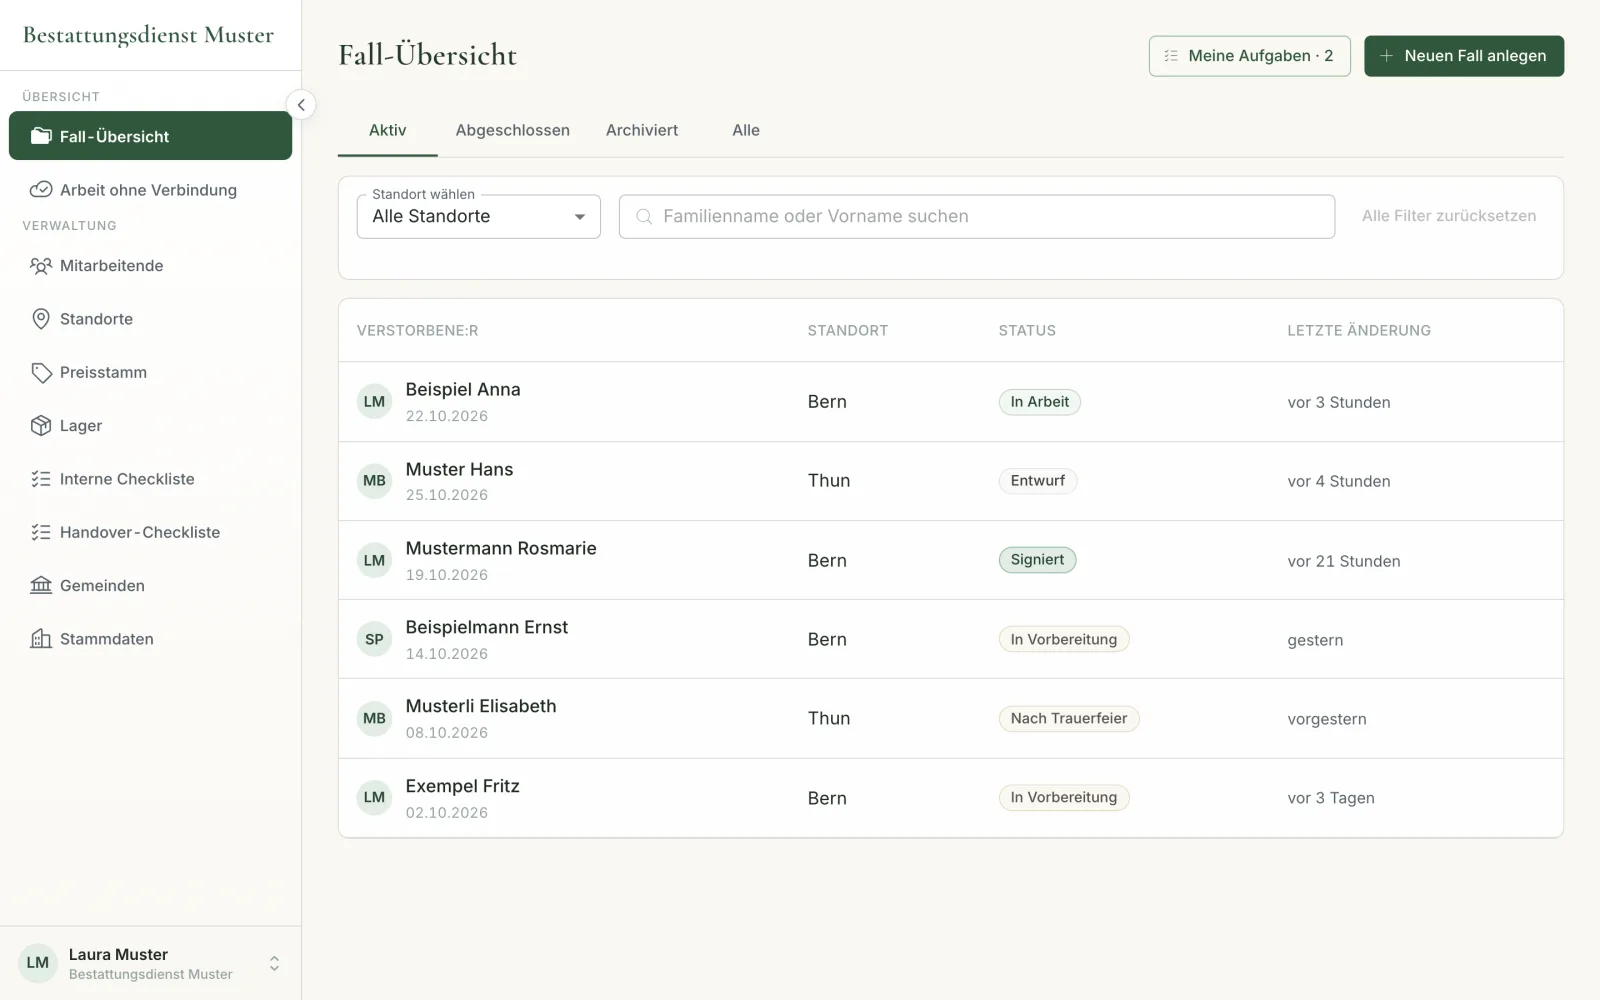1600x1000 pixels.
Task: Show the Alle tab
Action: click(x=746, y=131)
